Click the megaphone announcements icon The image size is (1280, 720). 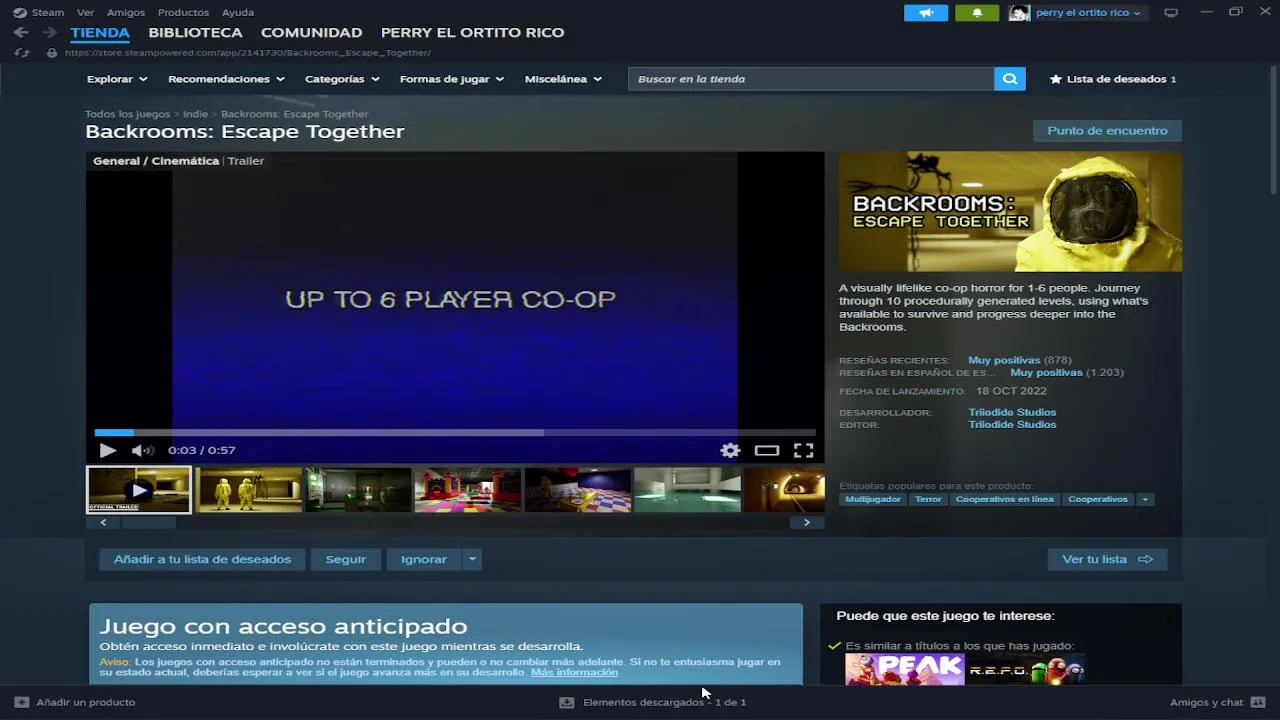926,13
